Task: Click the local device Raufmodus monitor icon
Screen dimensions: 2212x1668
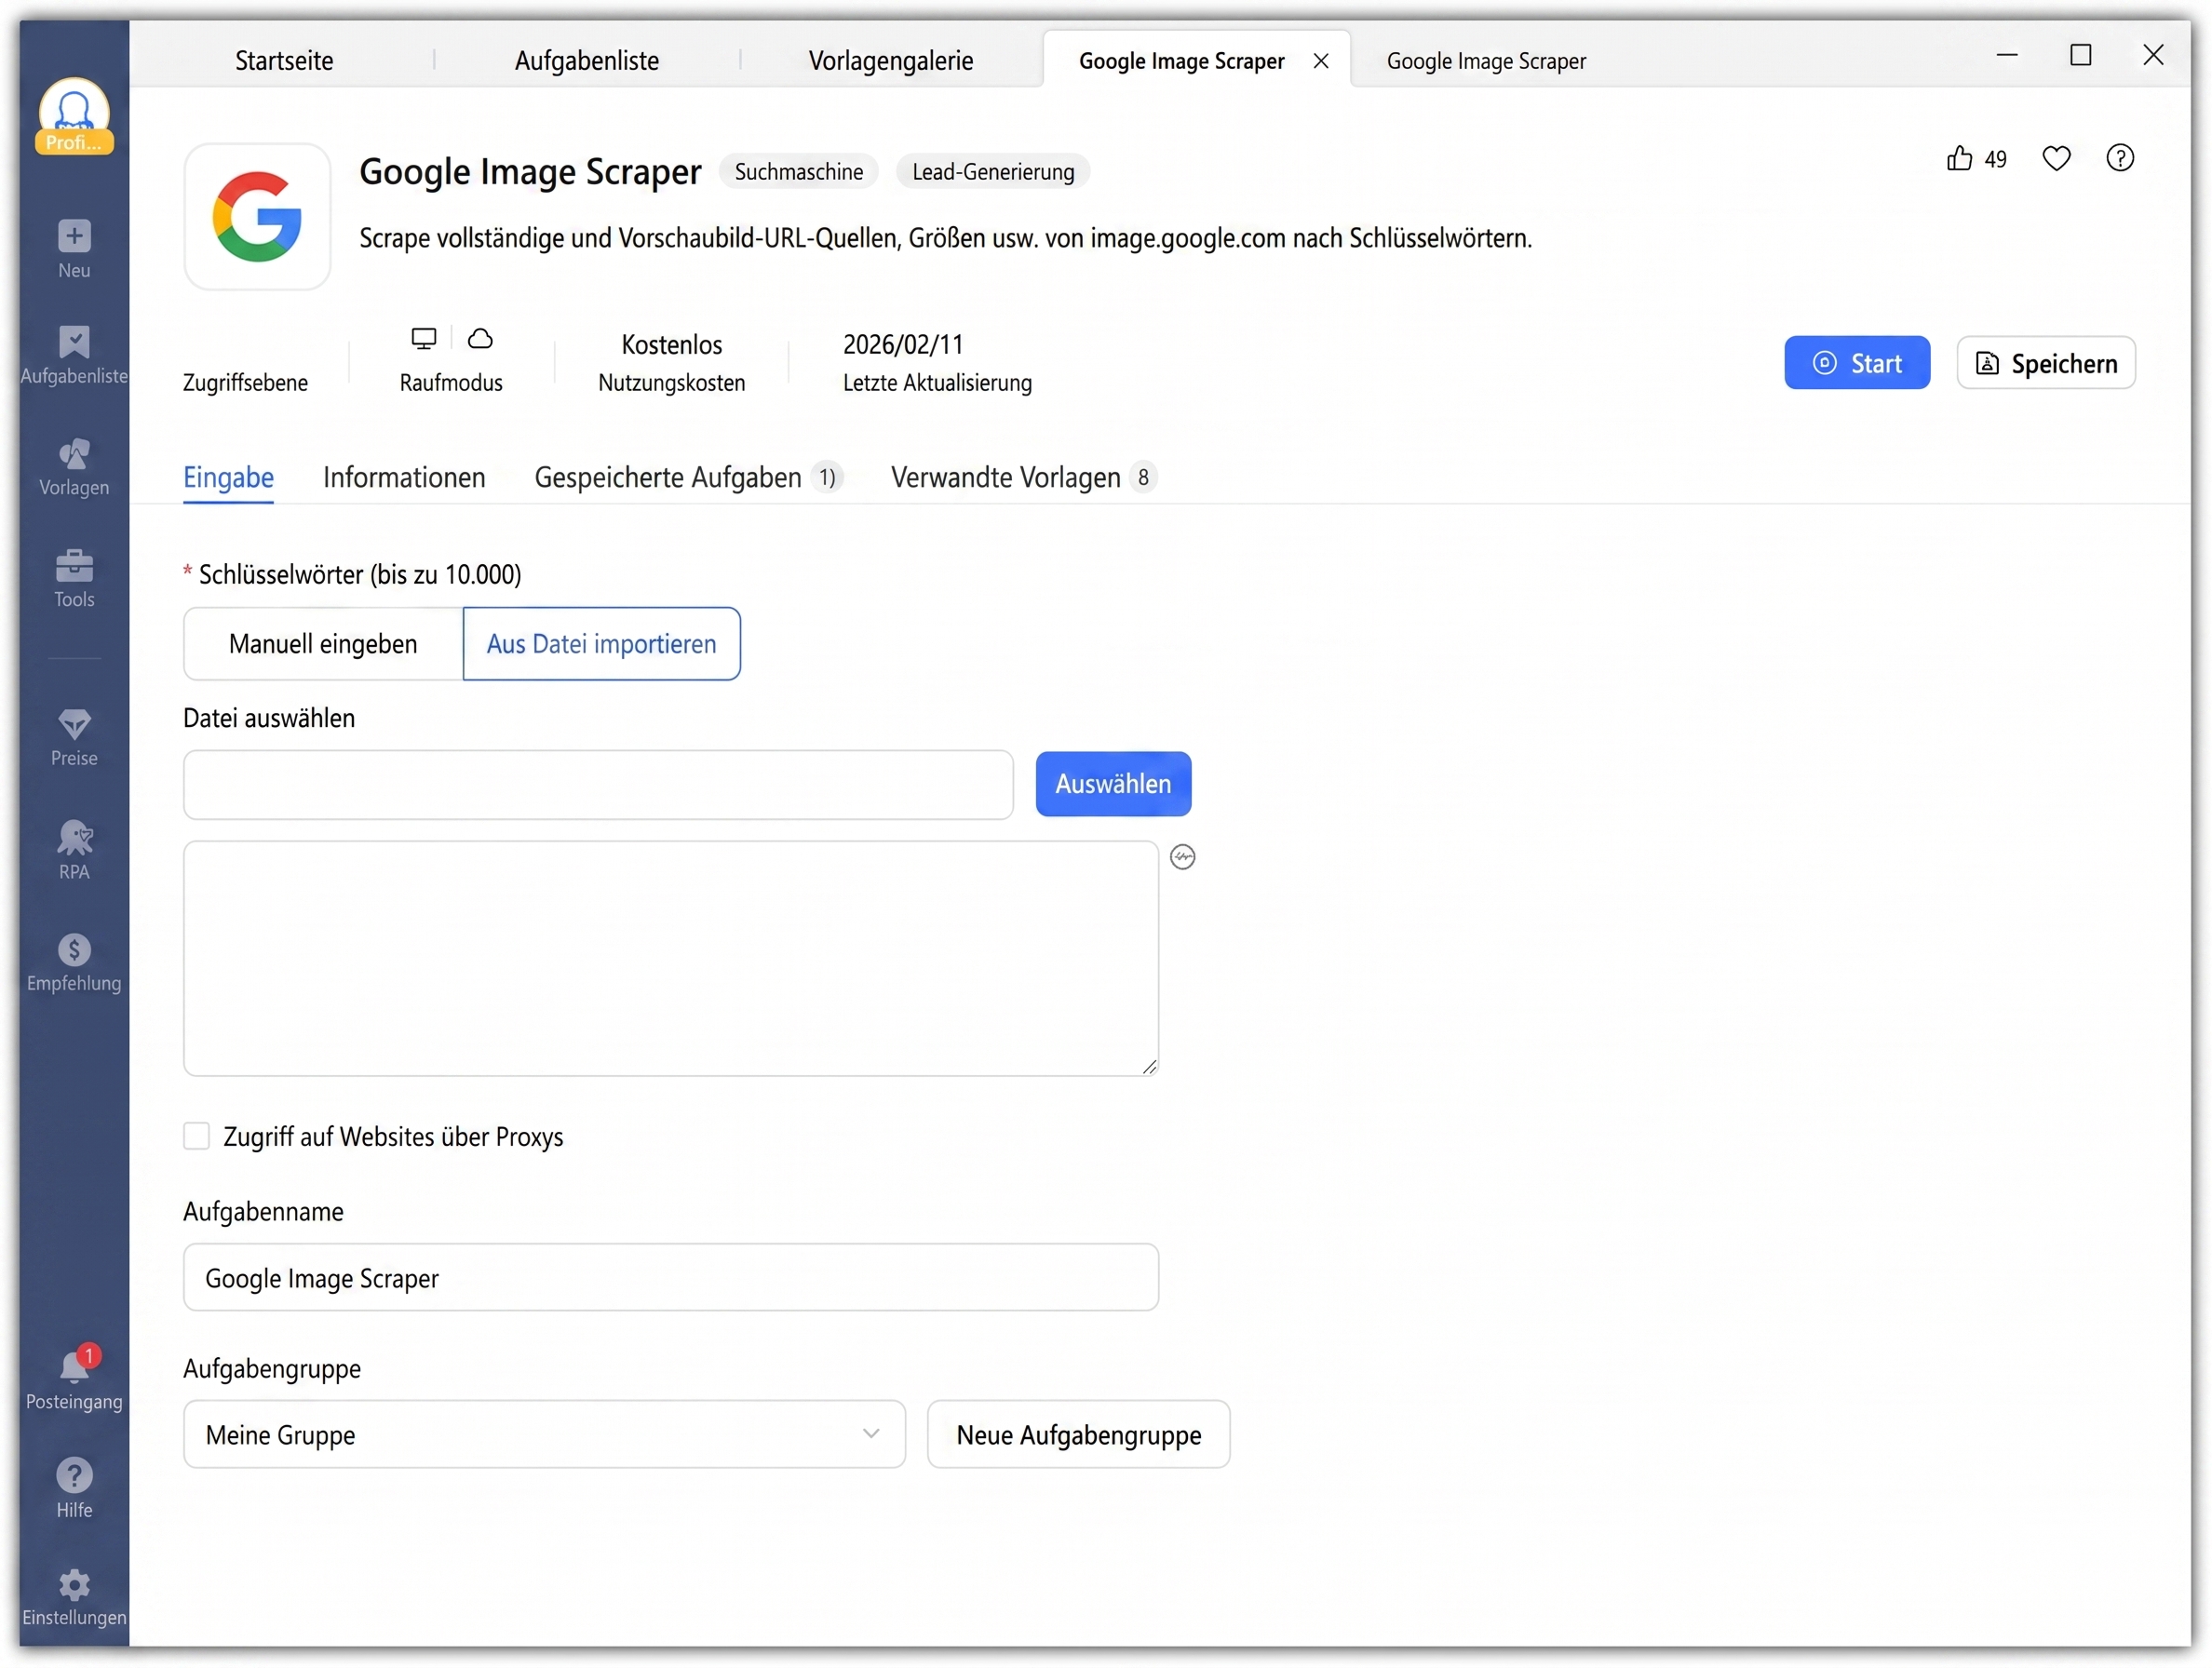Action: [424, 339]
